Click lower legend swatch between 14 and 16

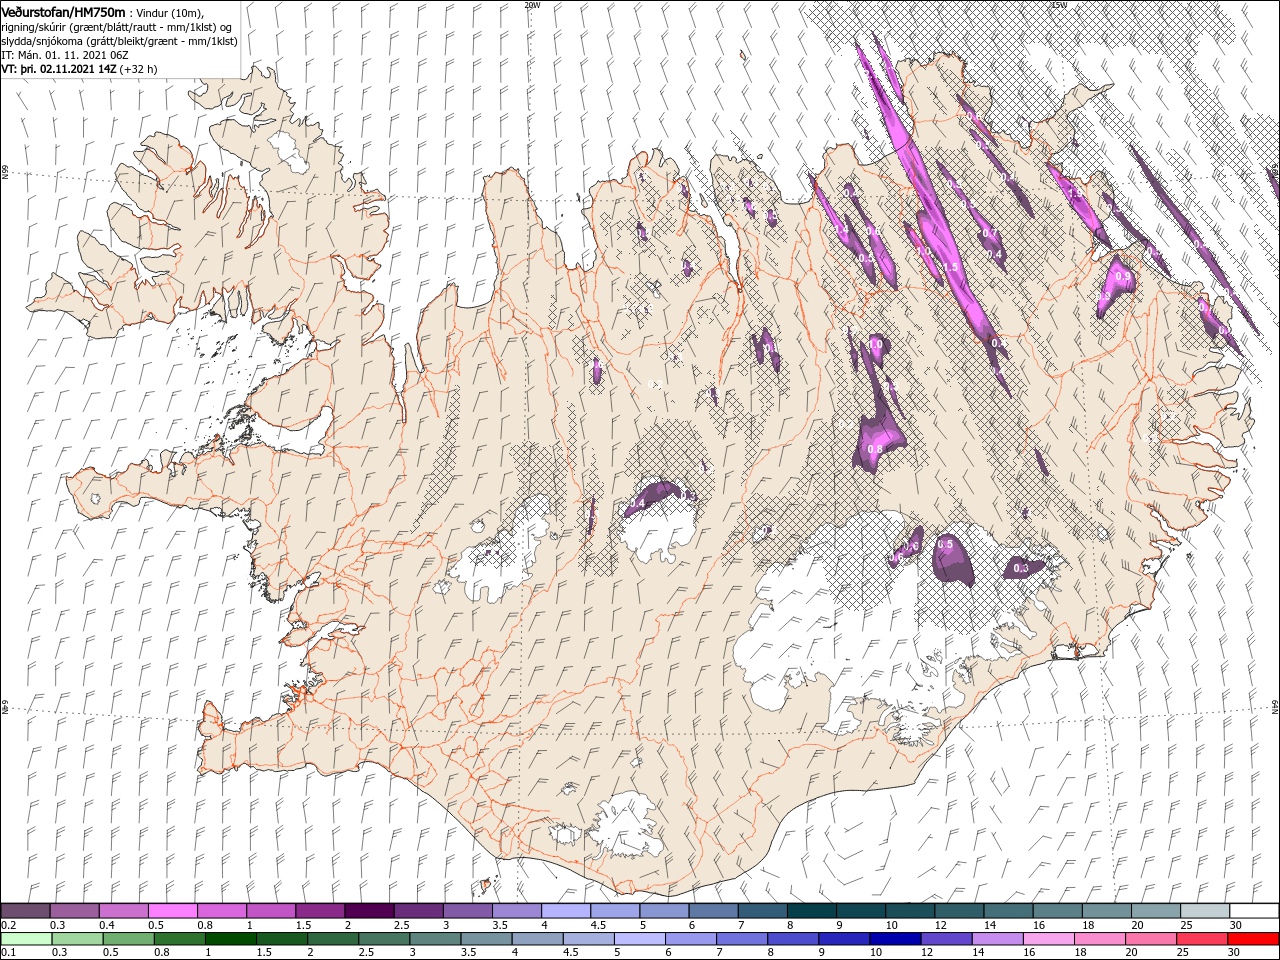pyautogui.click(x=998, y=939)
